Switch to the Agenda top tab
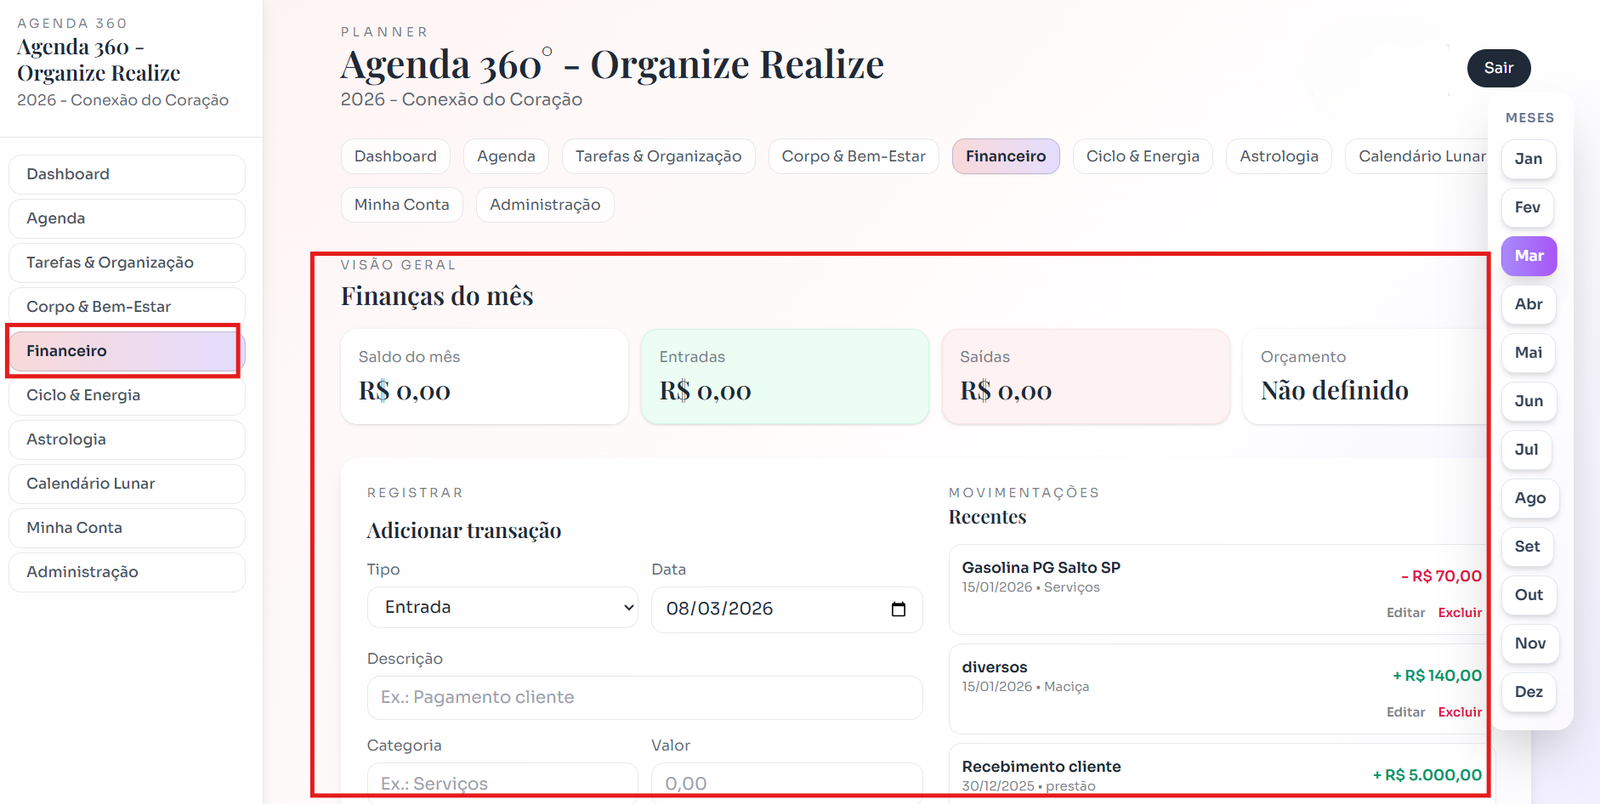 coord(506,156)
